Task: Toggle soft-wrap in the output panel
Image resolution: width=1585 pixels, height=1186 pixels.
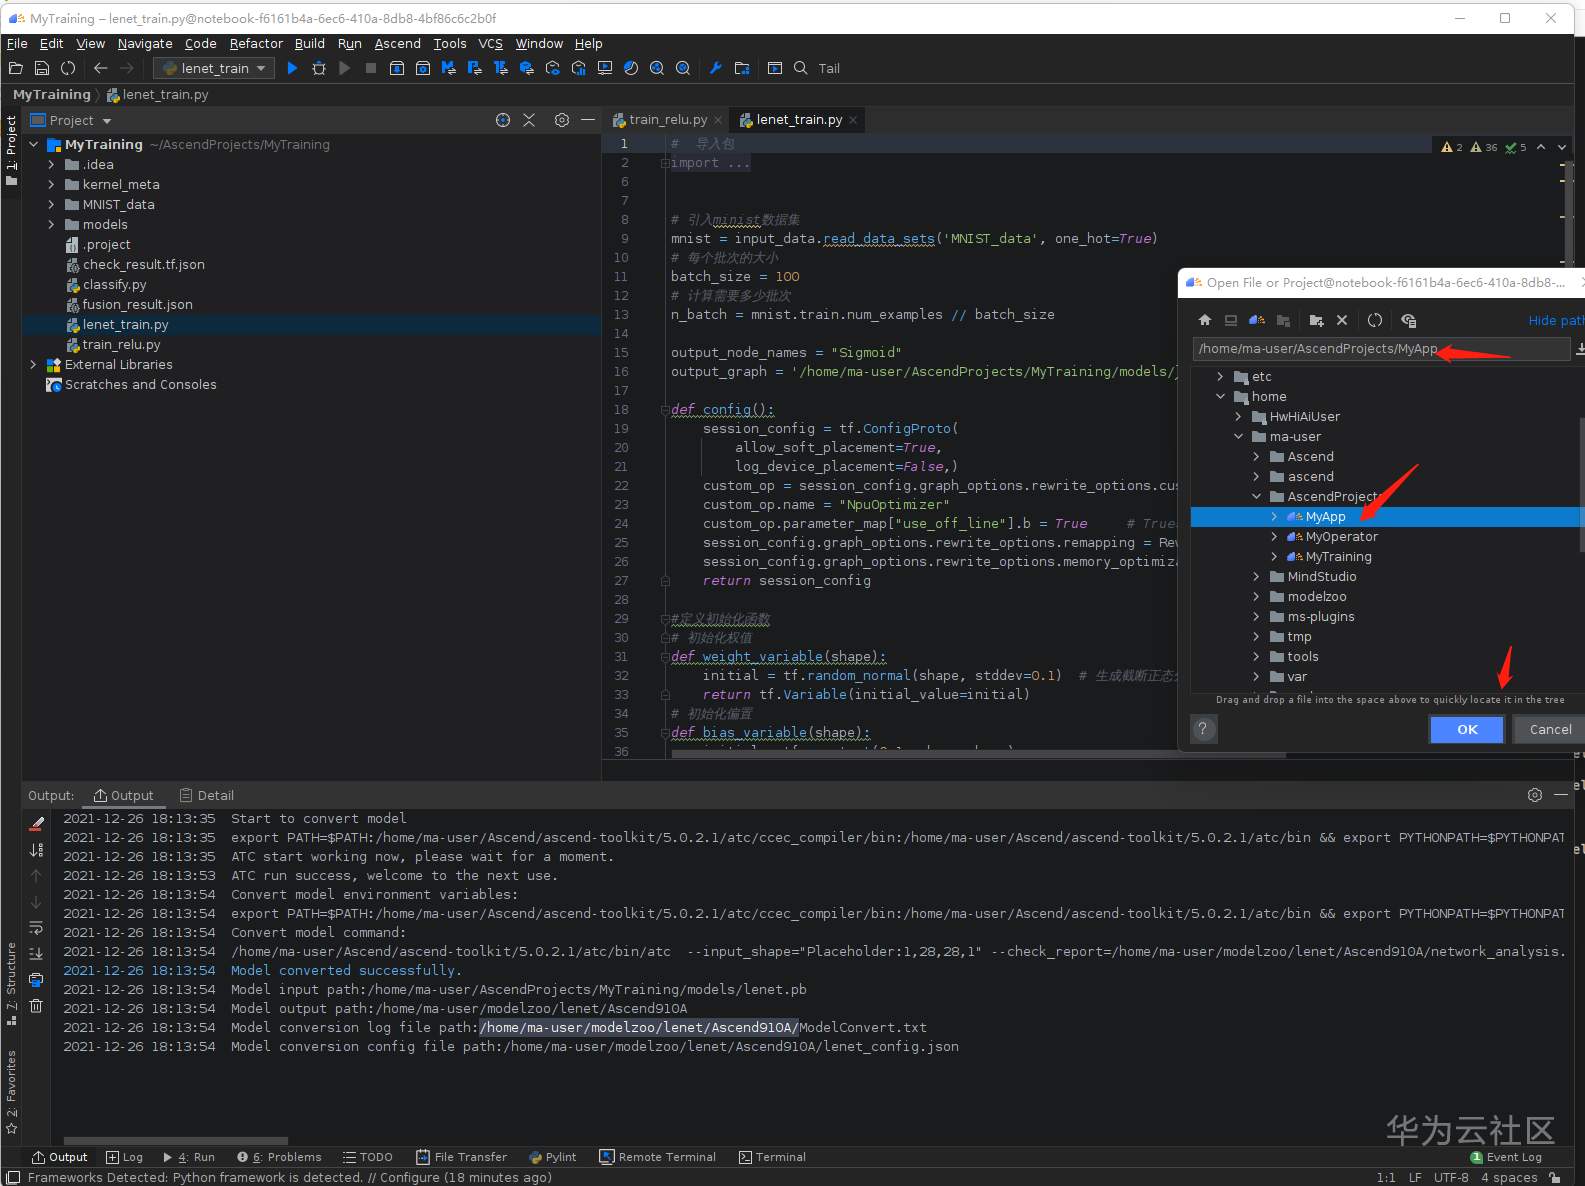Action: coord(36,928)
